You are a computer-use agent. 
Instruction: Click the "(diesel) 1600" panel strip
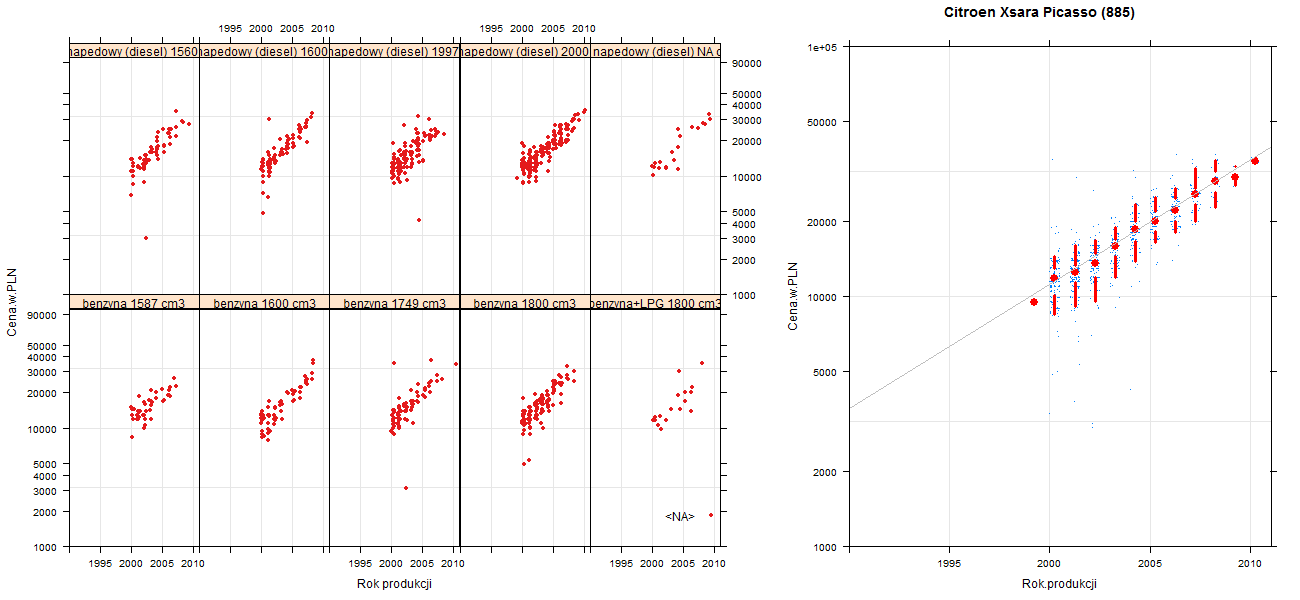[265, 51]
